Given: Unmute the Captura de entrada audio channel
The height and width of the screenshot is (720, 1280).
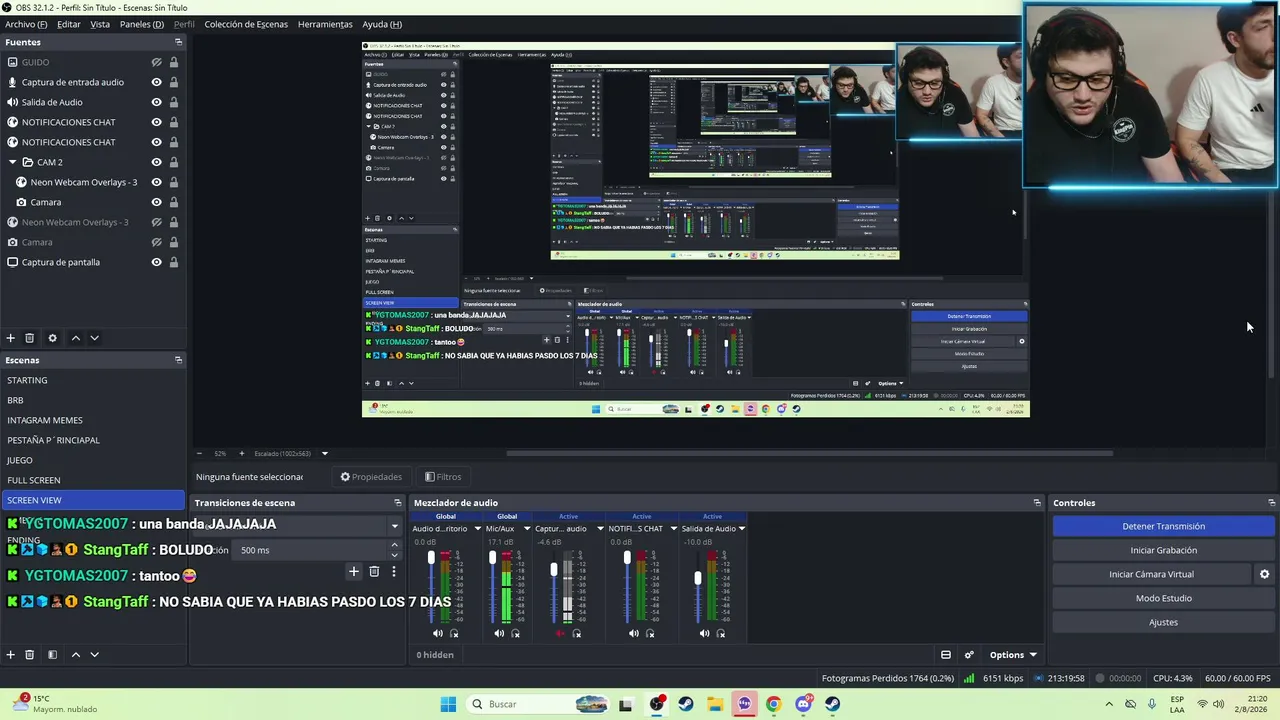Looking at the screenshot, I should 561,633.
